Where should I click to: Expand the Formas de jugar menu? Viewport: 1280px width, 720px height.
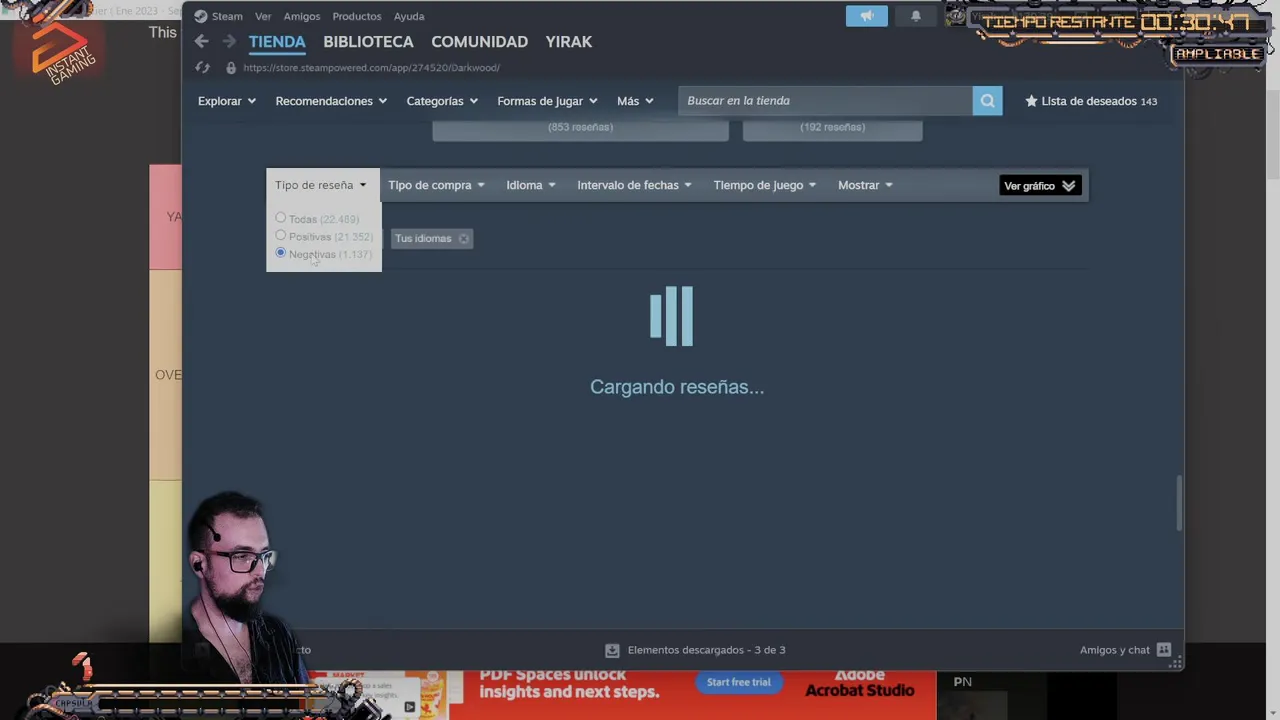click(x=547, y=101)
